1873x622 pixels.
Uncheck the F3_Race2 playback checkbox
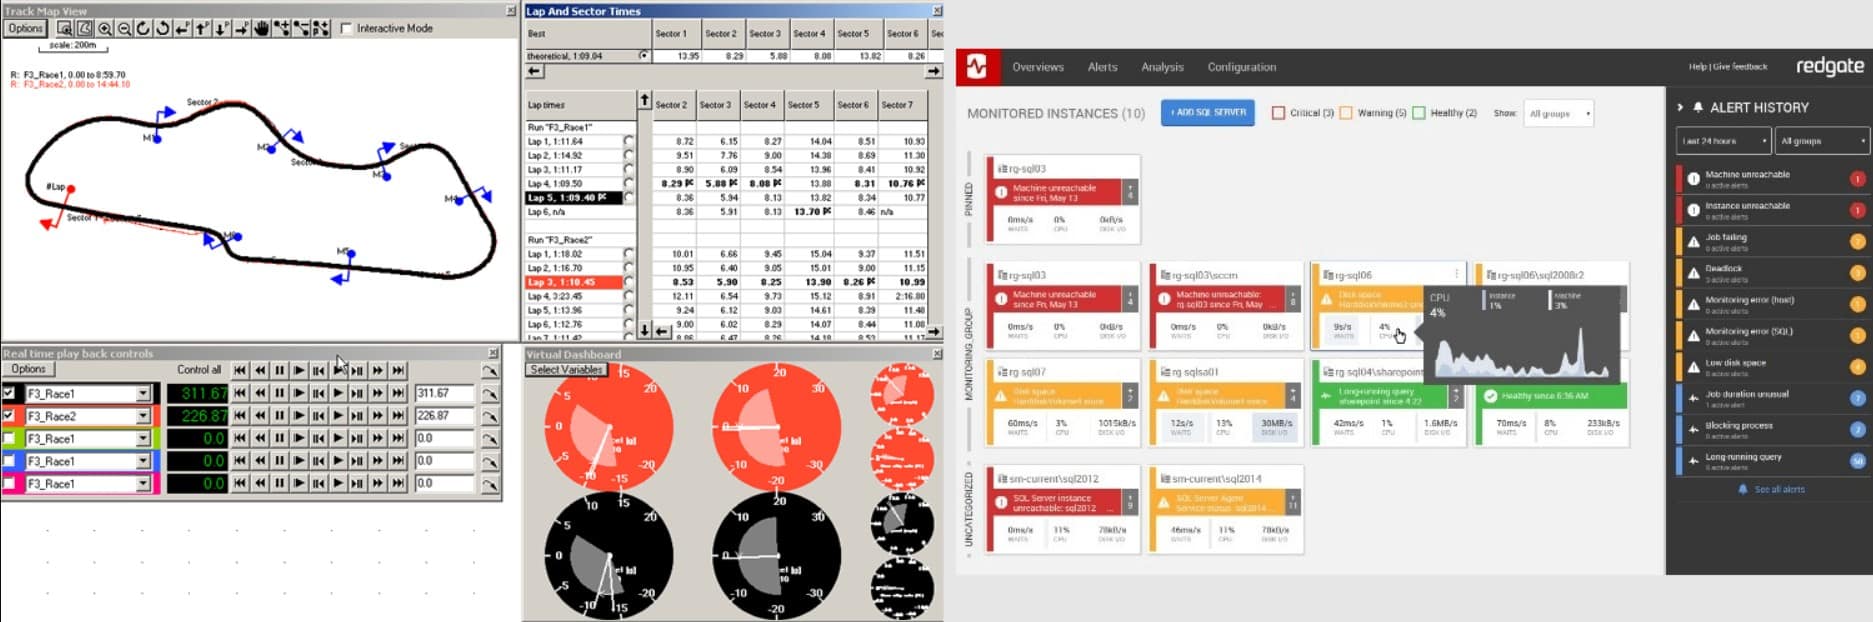[9, 416]
